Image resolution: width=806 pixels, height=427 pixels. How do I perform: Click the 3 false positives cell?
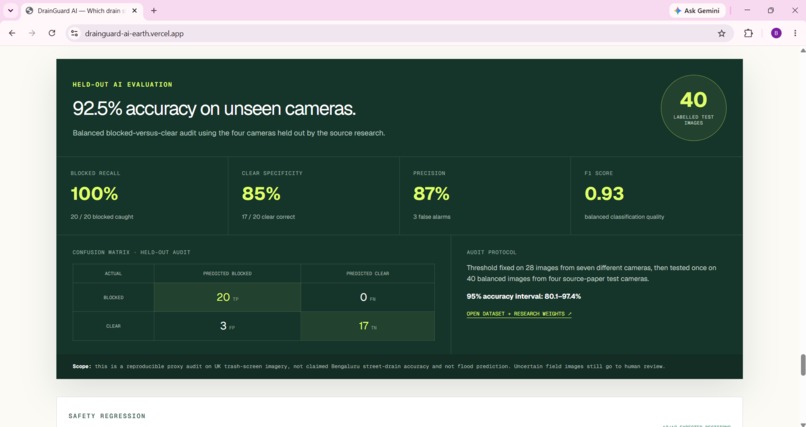click(x=227, y=326)
